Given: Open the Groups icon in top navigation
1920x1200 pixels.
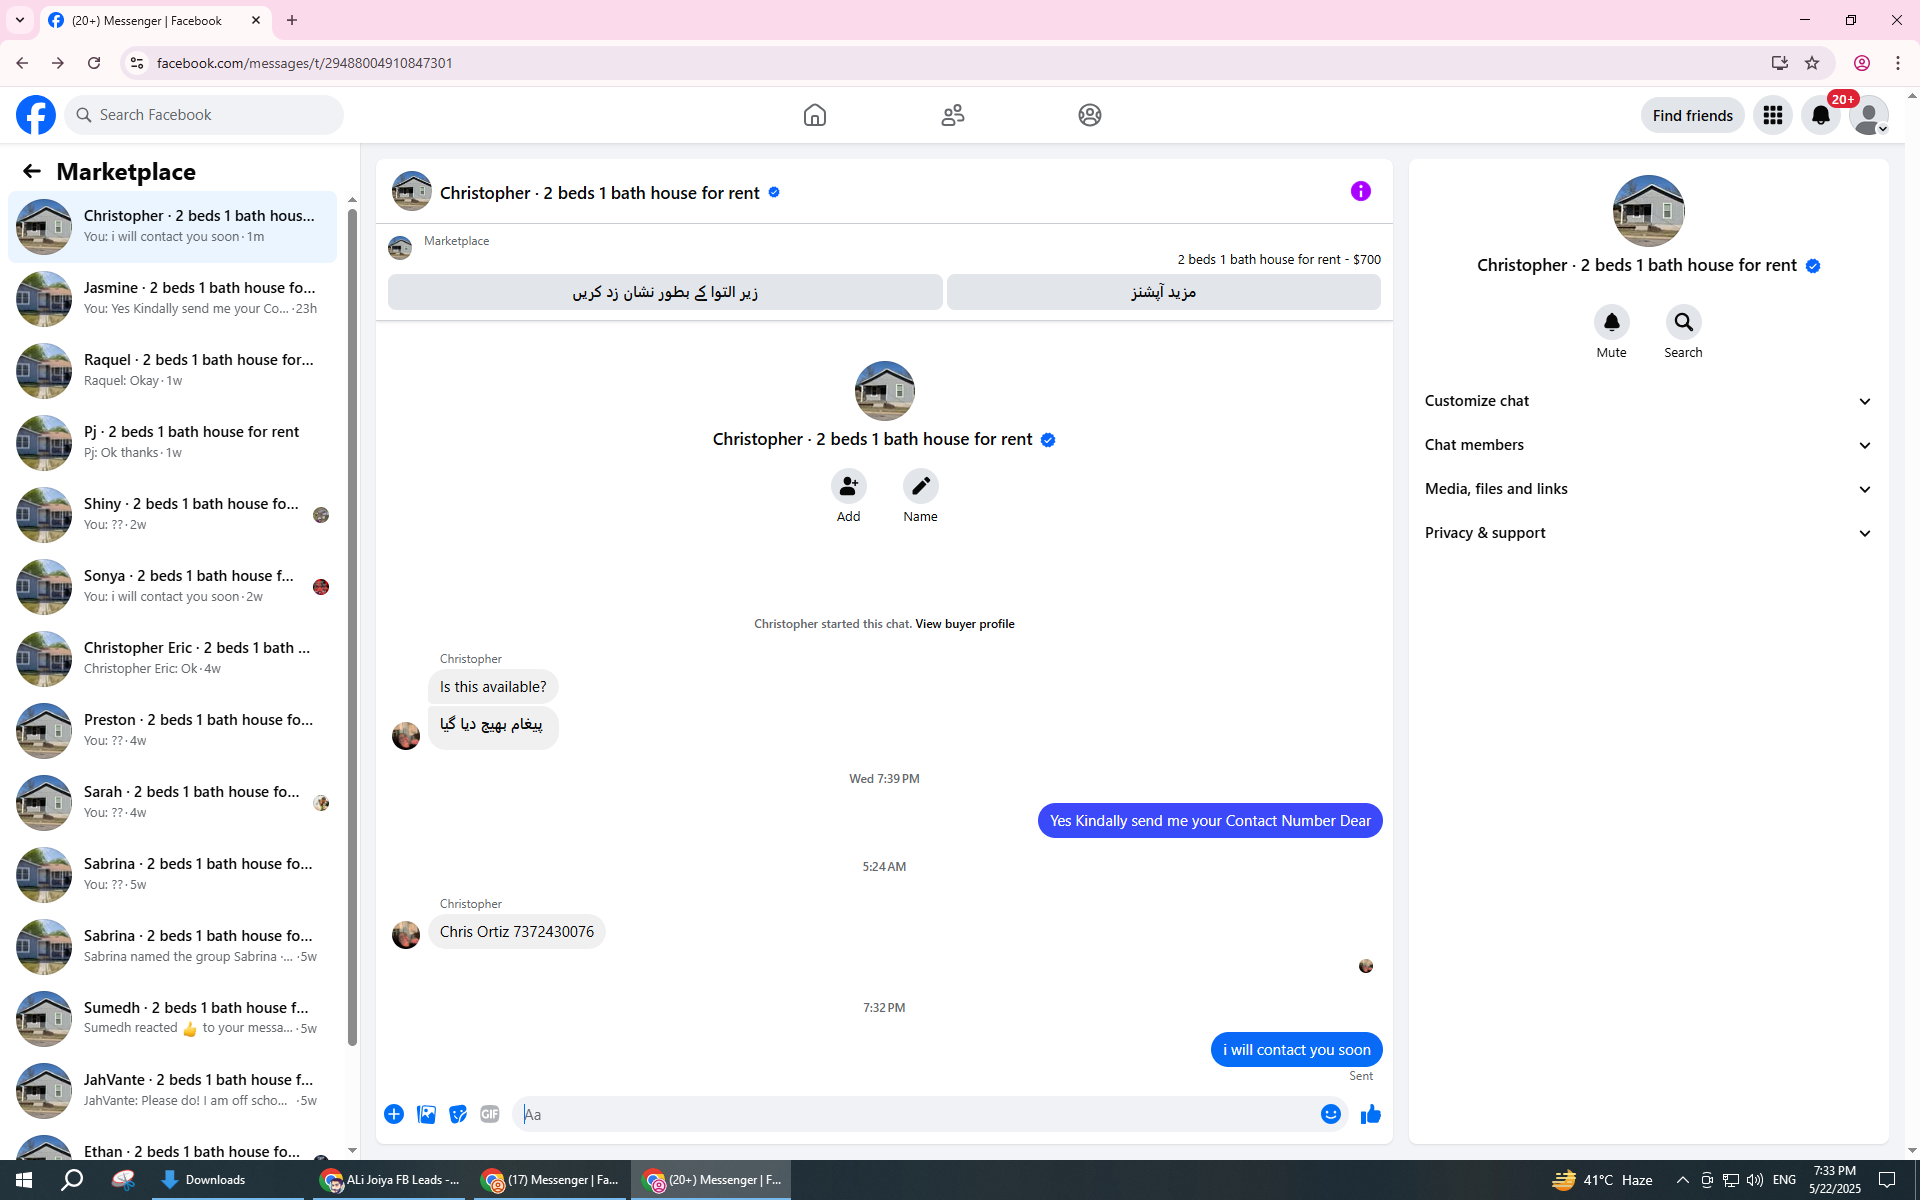Looking at the screenshot, I should point(1090,115).
